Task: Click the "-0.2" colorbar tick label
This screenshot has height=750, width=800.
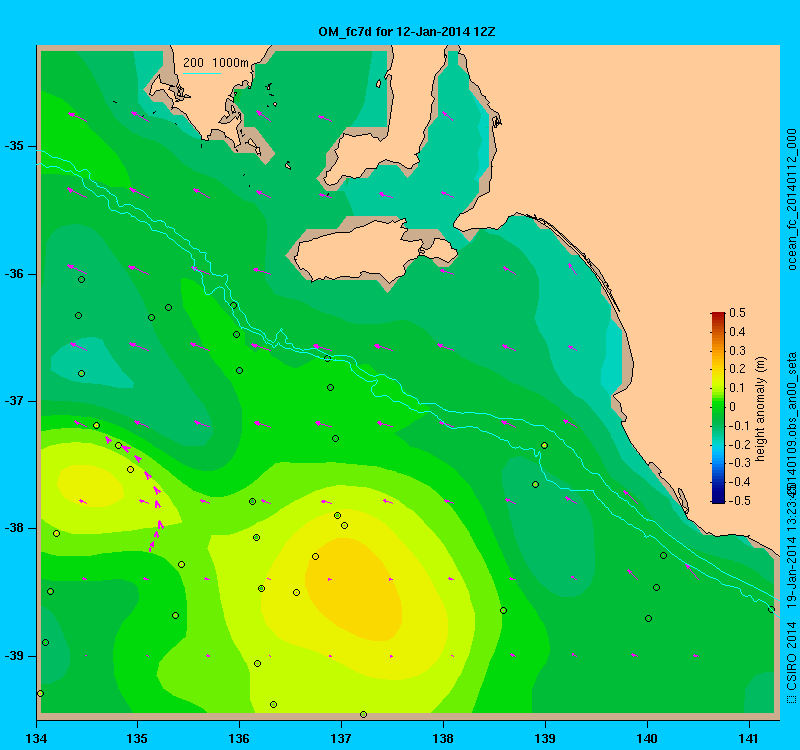Action: [739, 444]
